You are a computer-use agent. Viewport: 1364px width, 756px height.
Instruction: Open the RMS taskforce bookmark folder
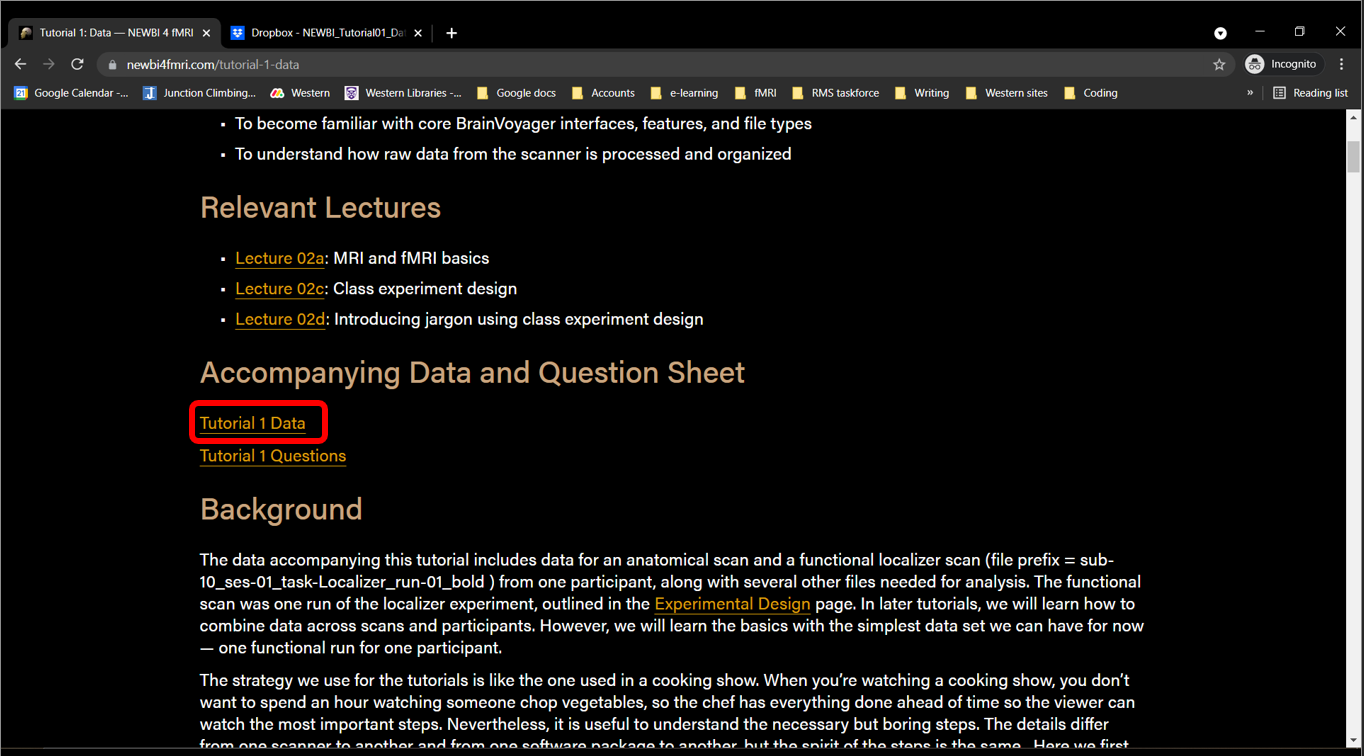[x=835, y=93]
